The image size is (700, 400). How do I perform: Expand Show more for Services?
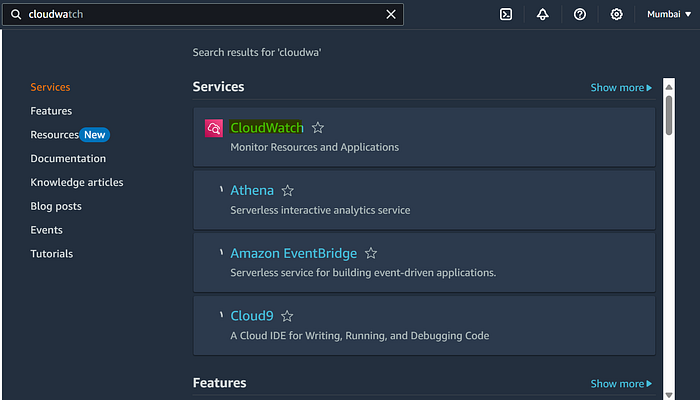[x=621, y=88]
